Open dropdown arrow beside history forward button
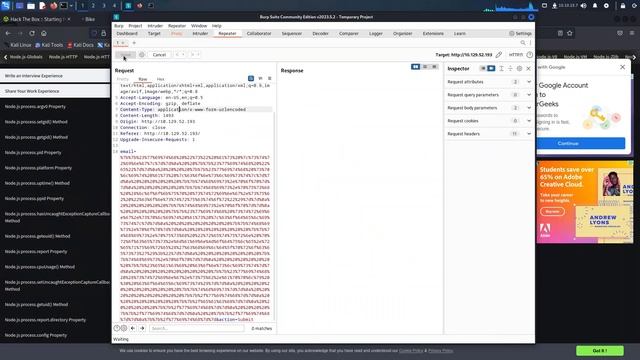This screenshot has height=360, width=640. (198, 54)
